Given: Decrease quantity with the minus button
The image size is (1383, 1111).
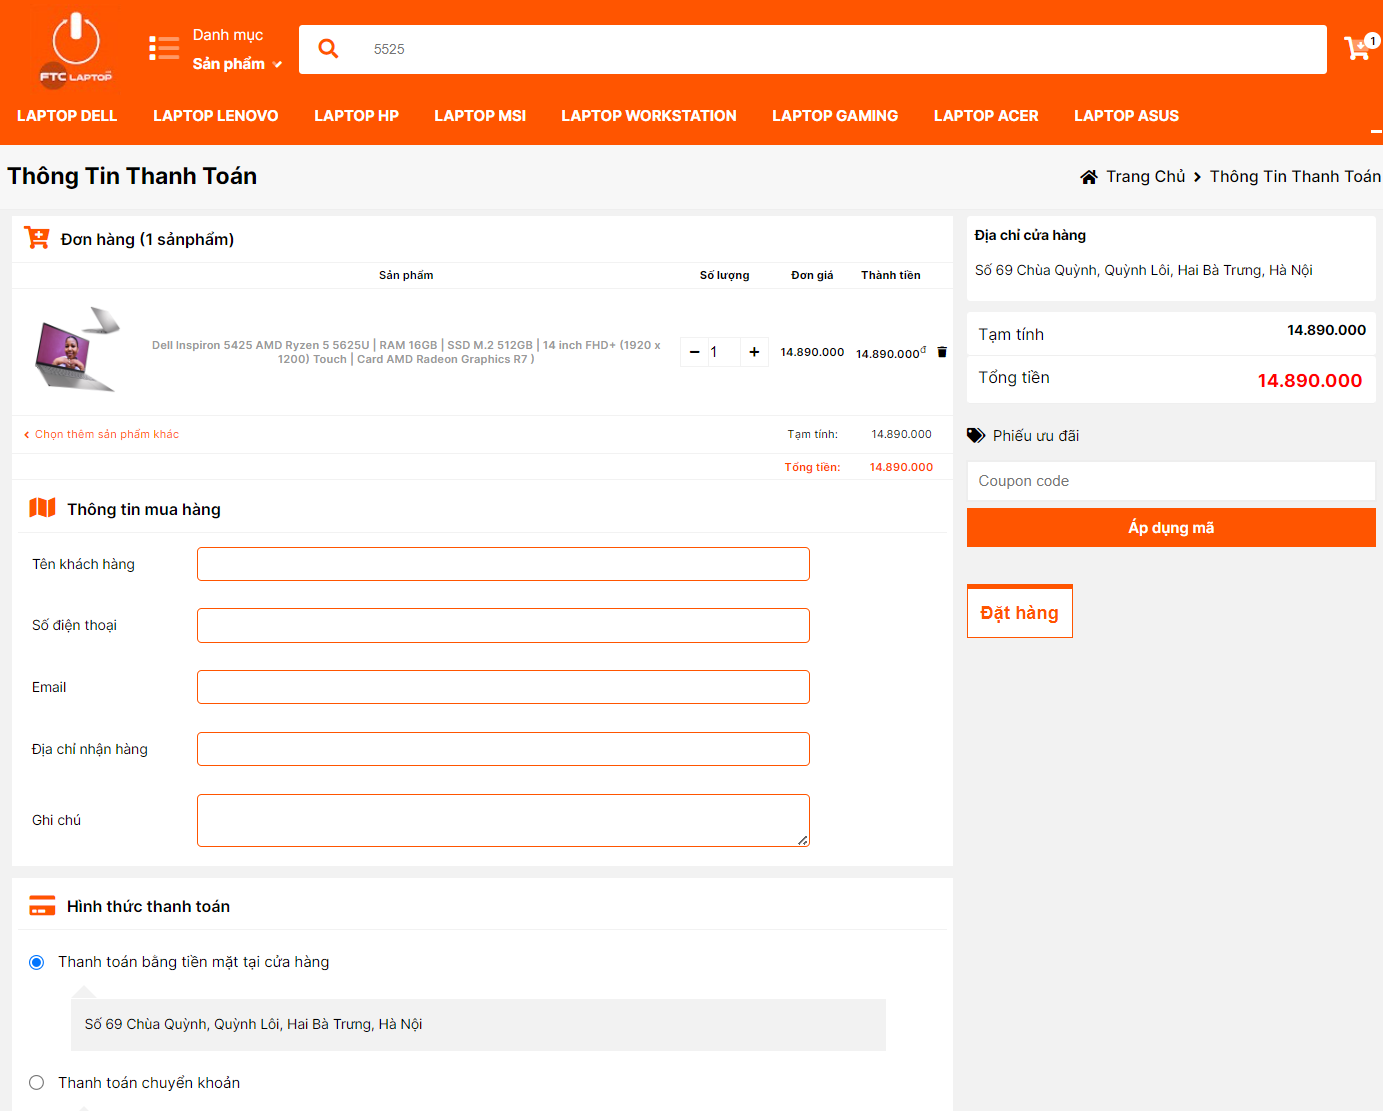Looking at the screenshot, I should [694, 352].
